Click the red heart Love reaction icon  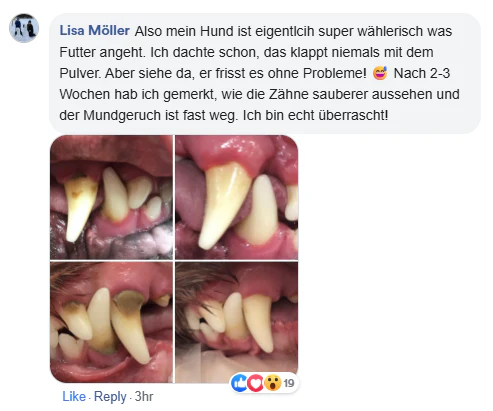(255, 383)
